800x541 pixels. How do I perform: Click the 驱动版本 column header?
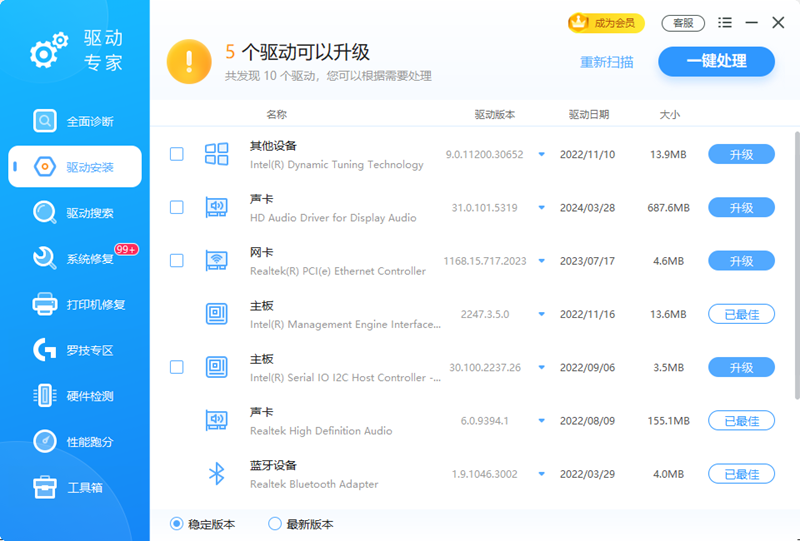(494, 114)
